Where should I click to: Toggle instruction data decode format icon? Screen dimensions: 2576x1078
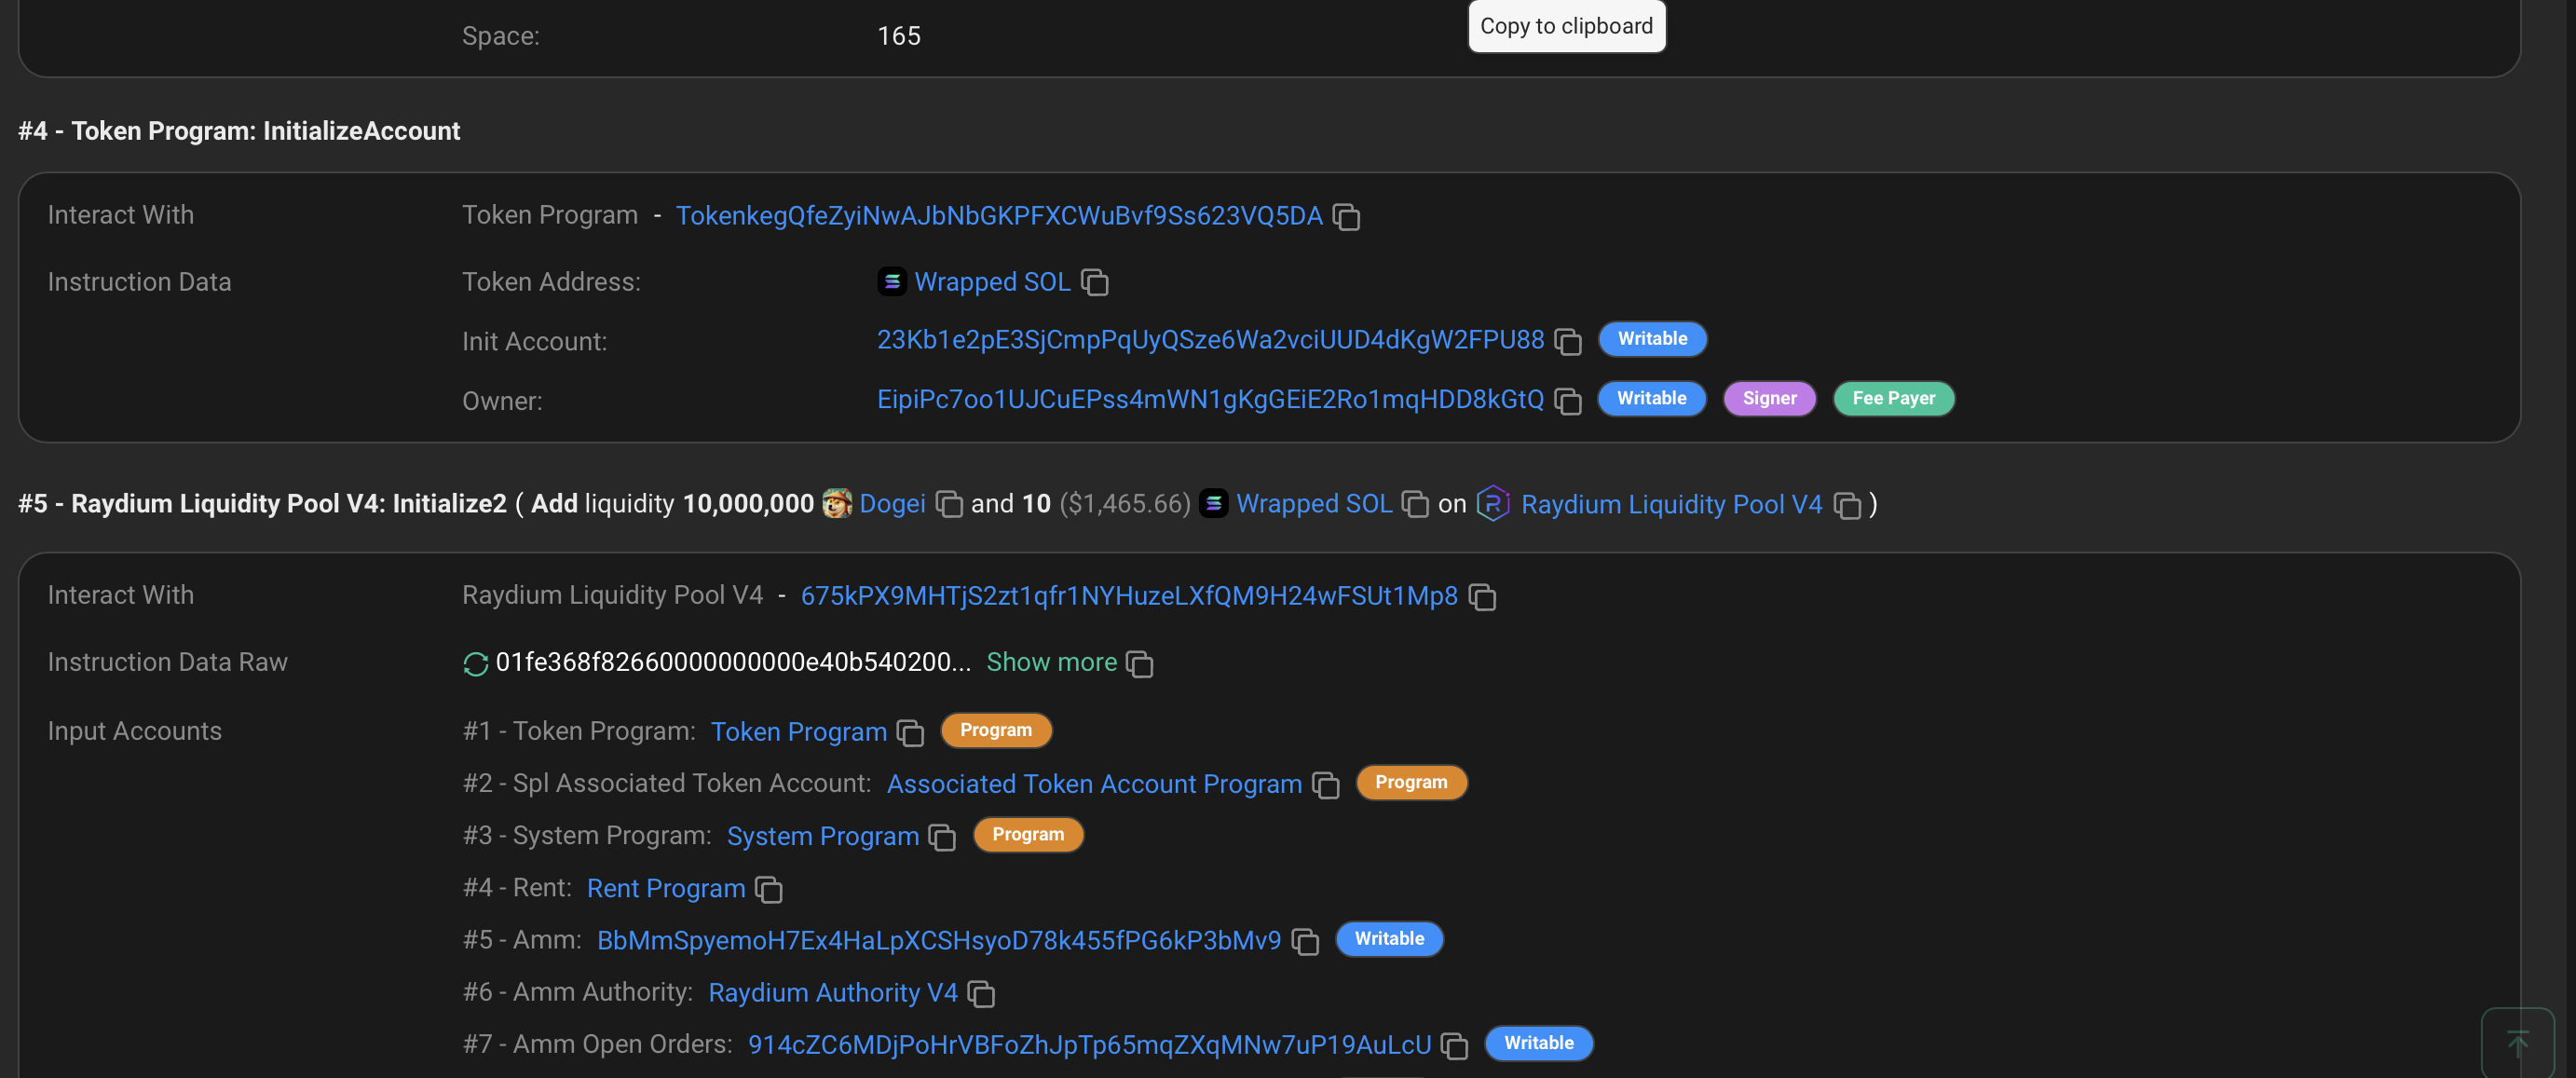pos(475,663)
